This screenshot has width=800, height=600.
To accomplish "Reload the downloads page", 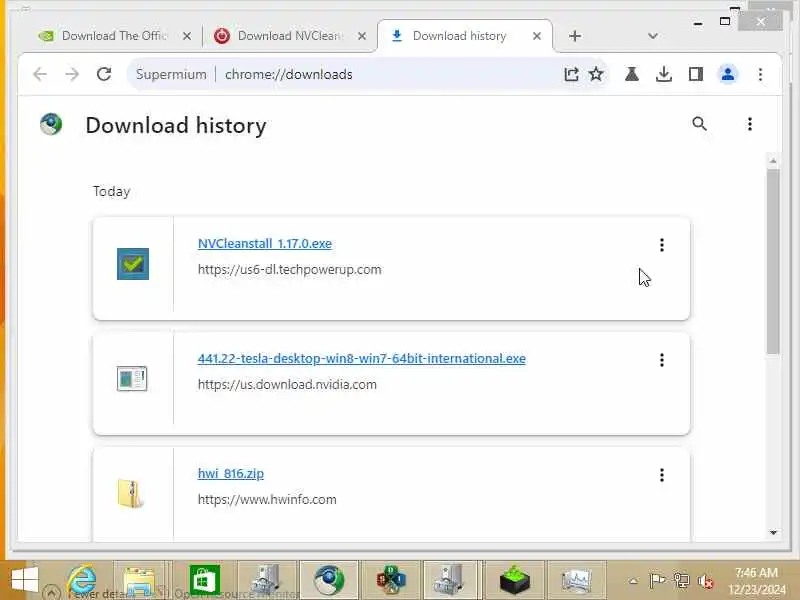I will pyautogui.click(x=104, y=74).
